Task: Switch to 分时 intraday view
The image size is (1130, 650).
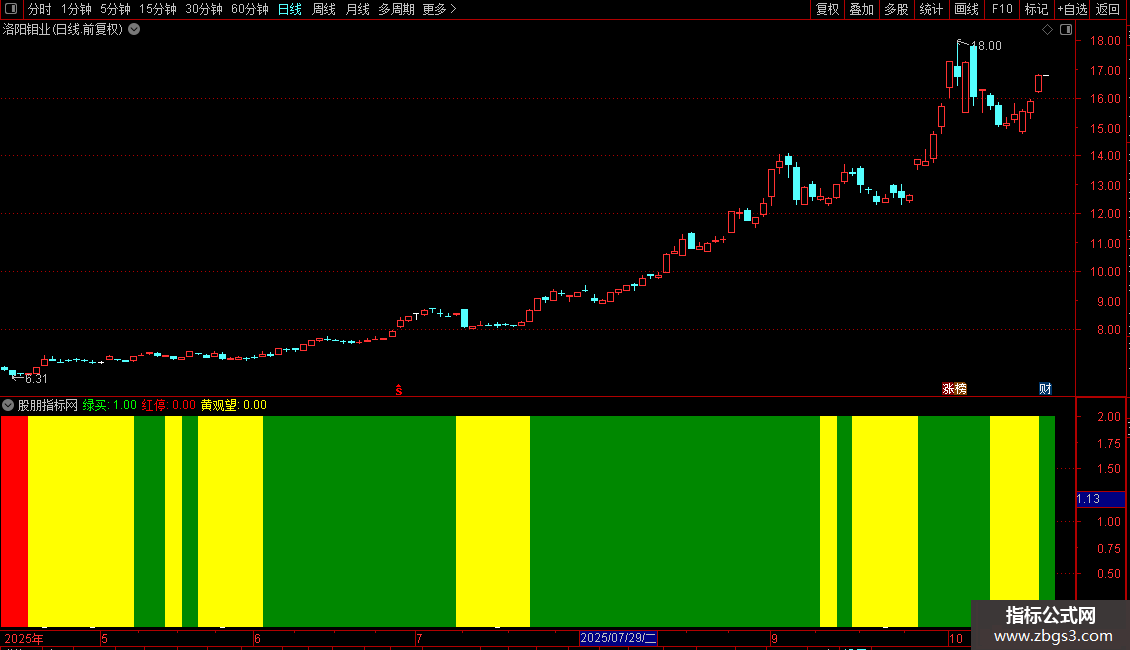Action: (x=40, y=9)
